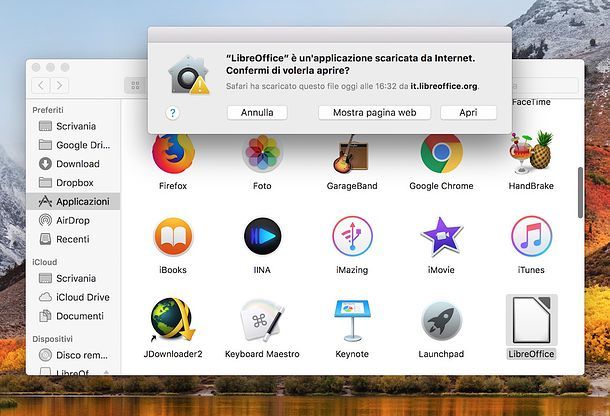
Task: Click the AirDrop radar icon in sidebar
Action: 45,220
